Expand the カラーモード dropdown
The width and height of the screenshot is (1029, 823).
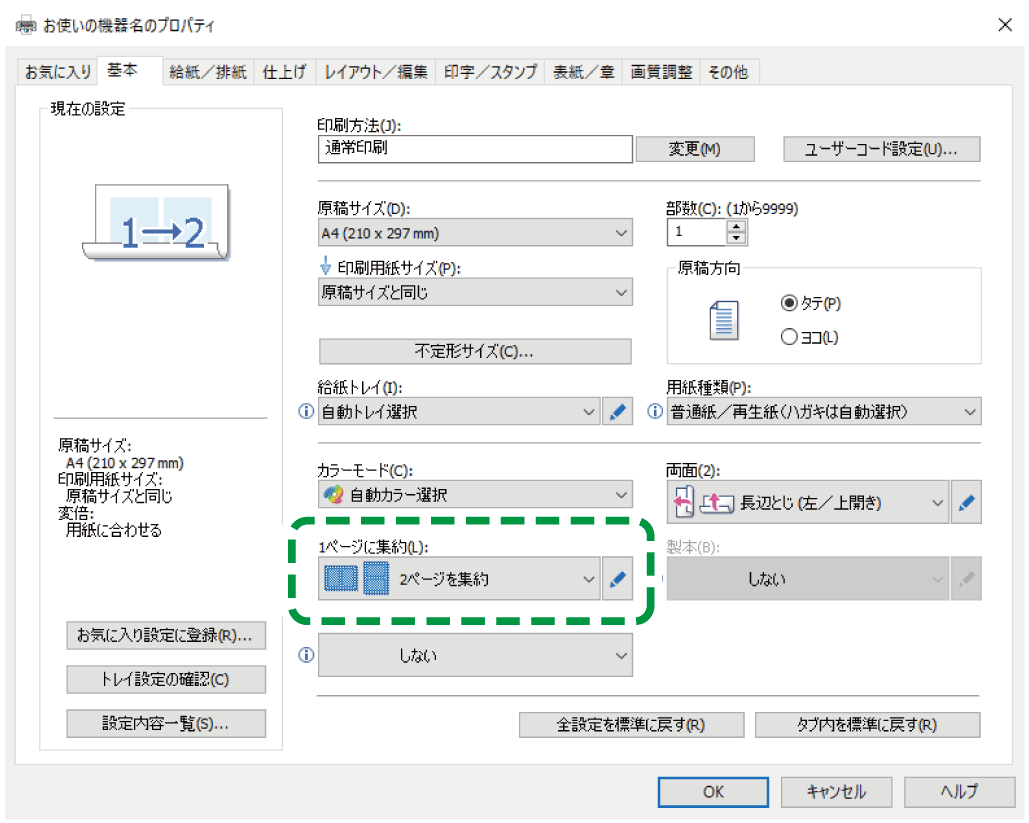click(475, 495)
